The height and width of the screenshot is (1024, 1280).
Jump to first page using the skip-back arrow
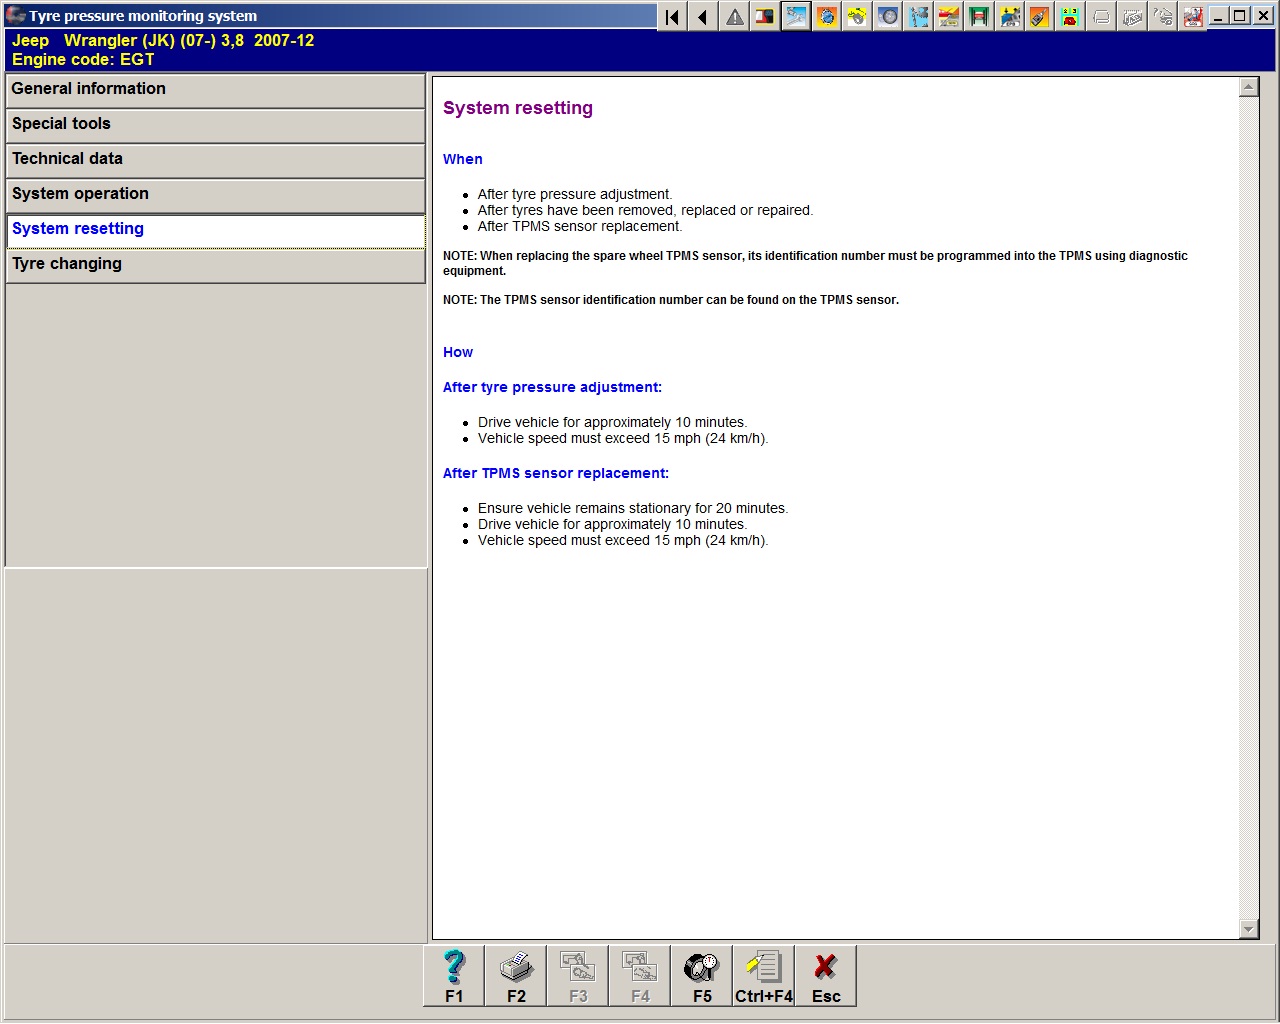pos(673,17)
